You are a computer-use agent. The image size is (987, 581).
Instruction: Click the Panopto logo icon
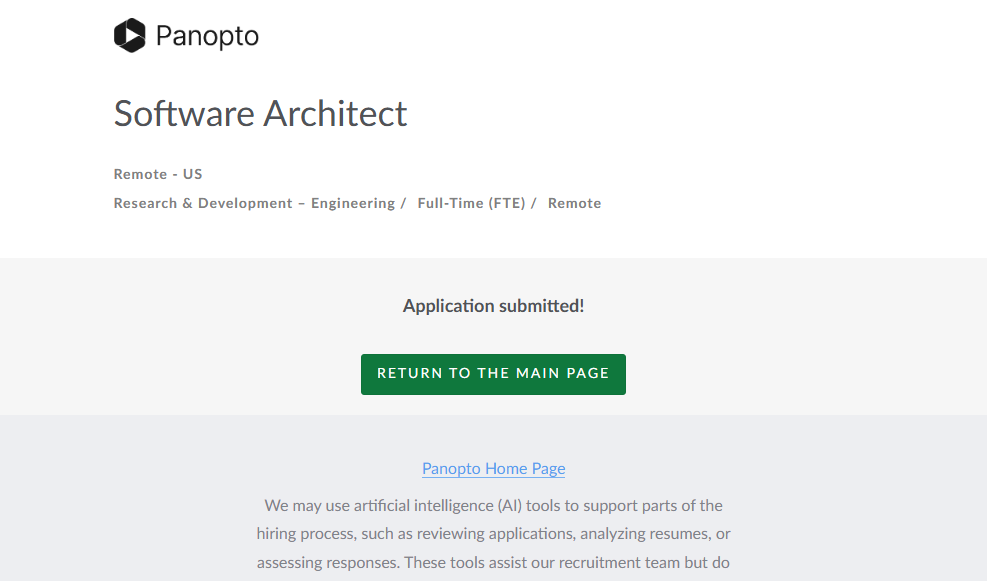pyautogui.click(x=130, y=36)
